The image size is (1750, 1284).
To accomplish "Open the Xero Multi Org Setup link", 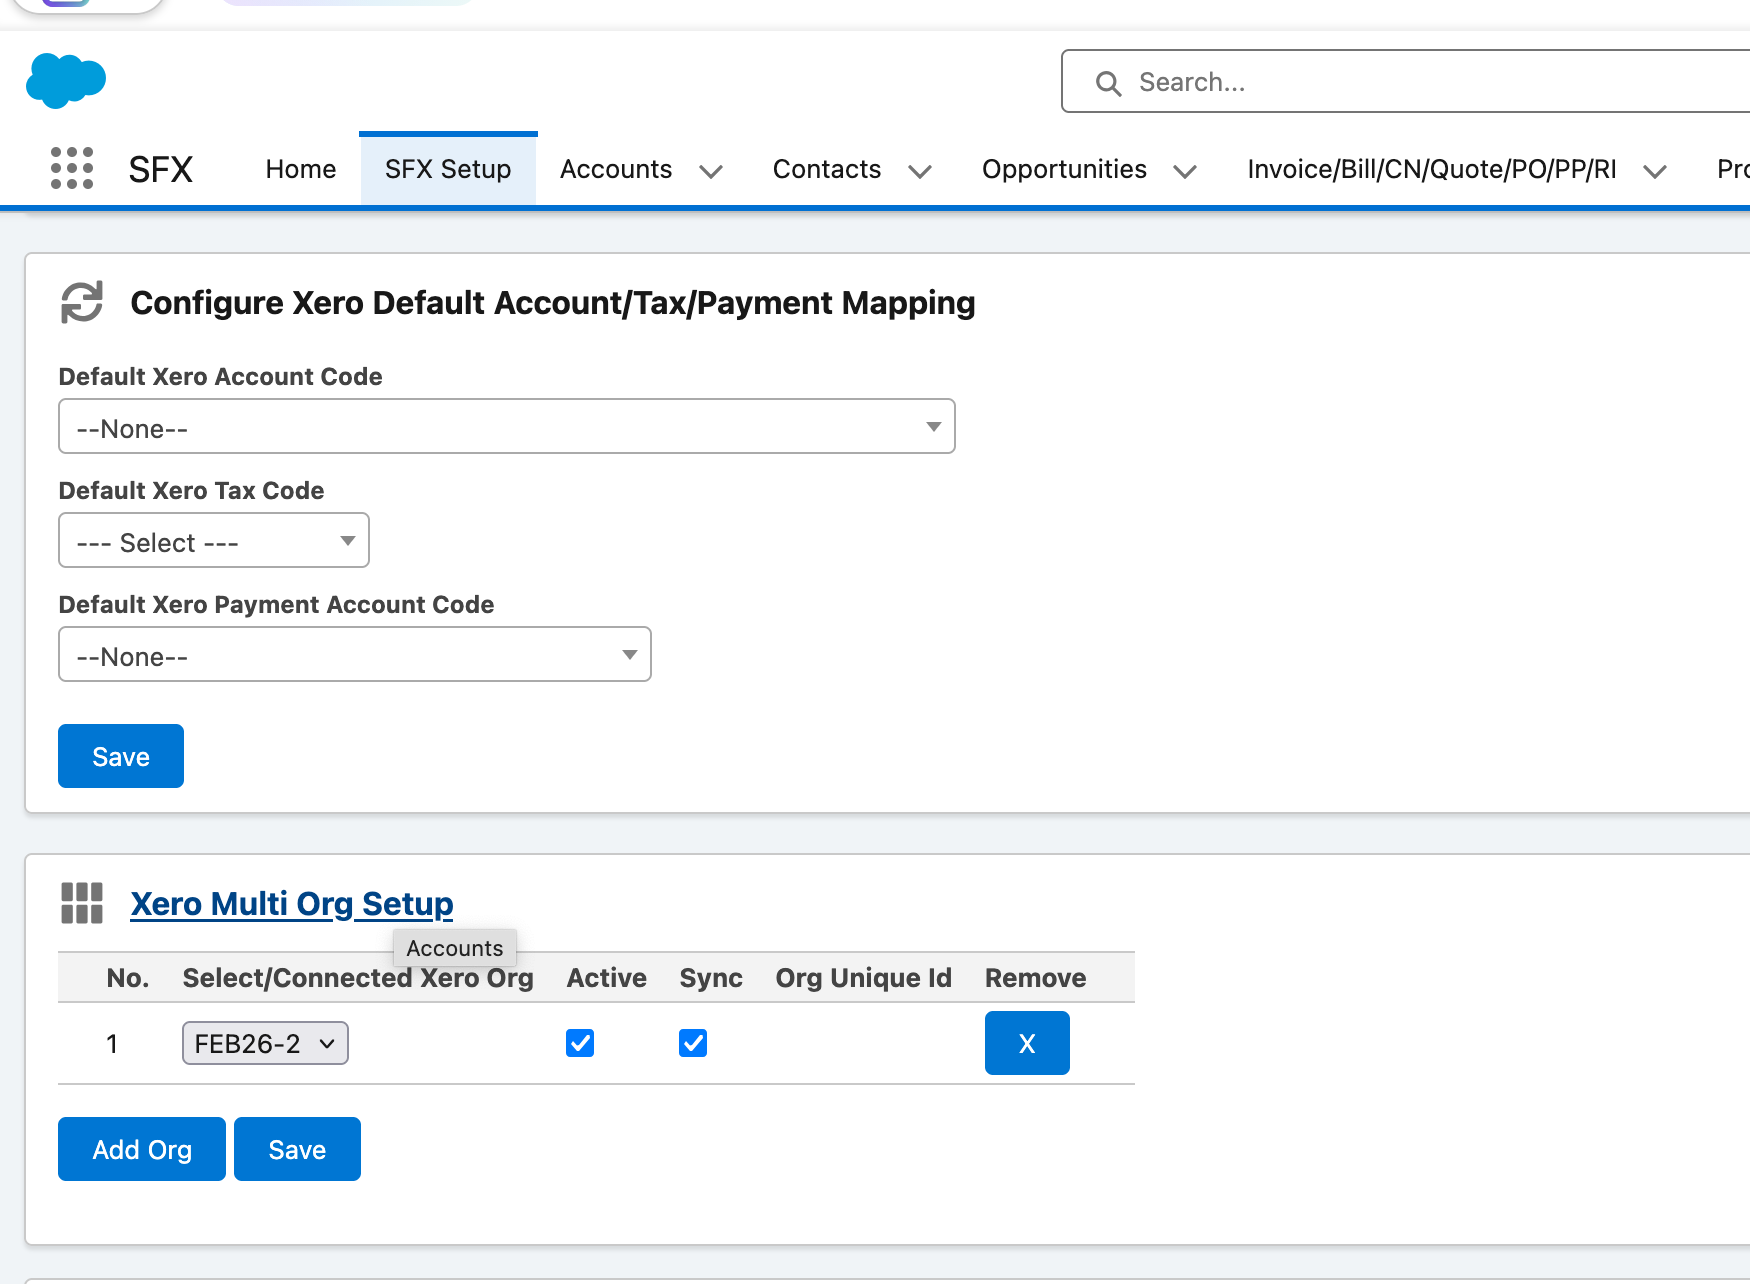I will [292, 903].
